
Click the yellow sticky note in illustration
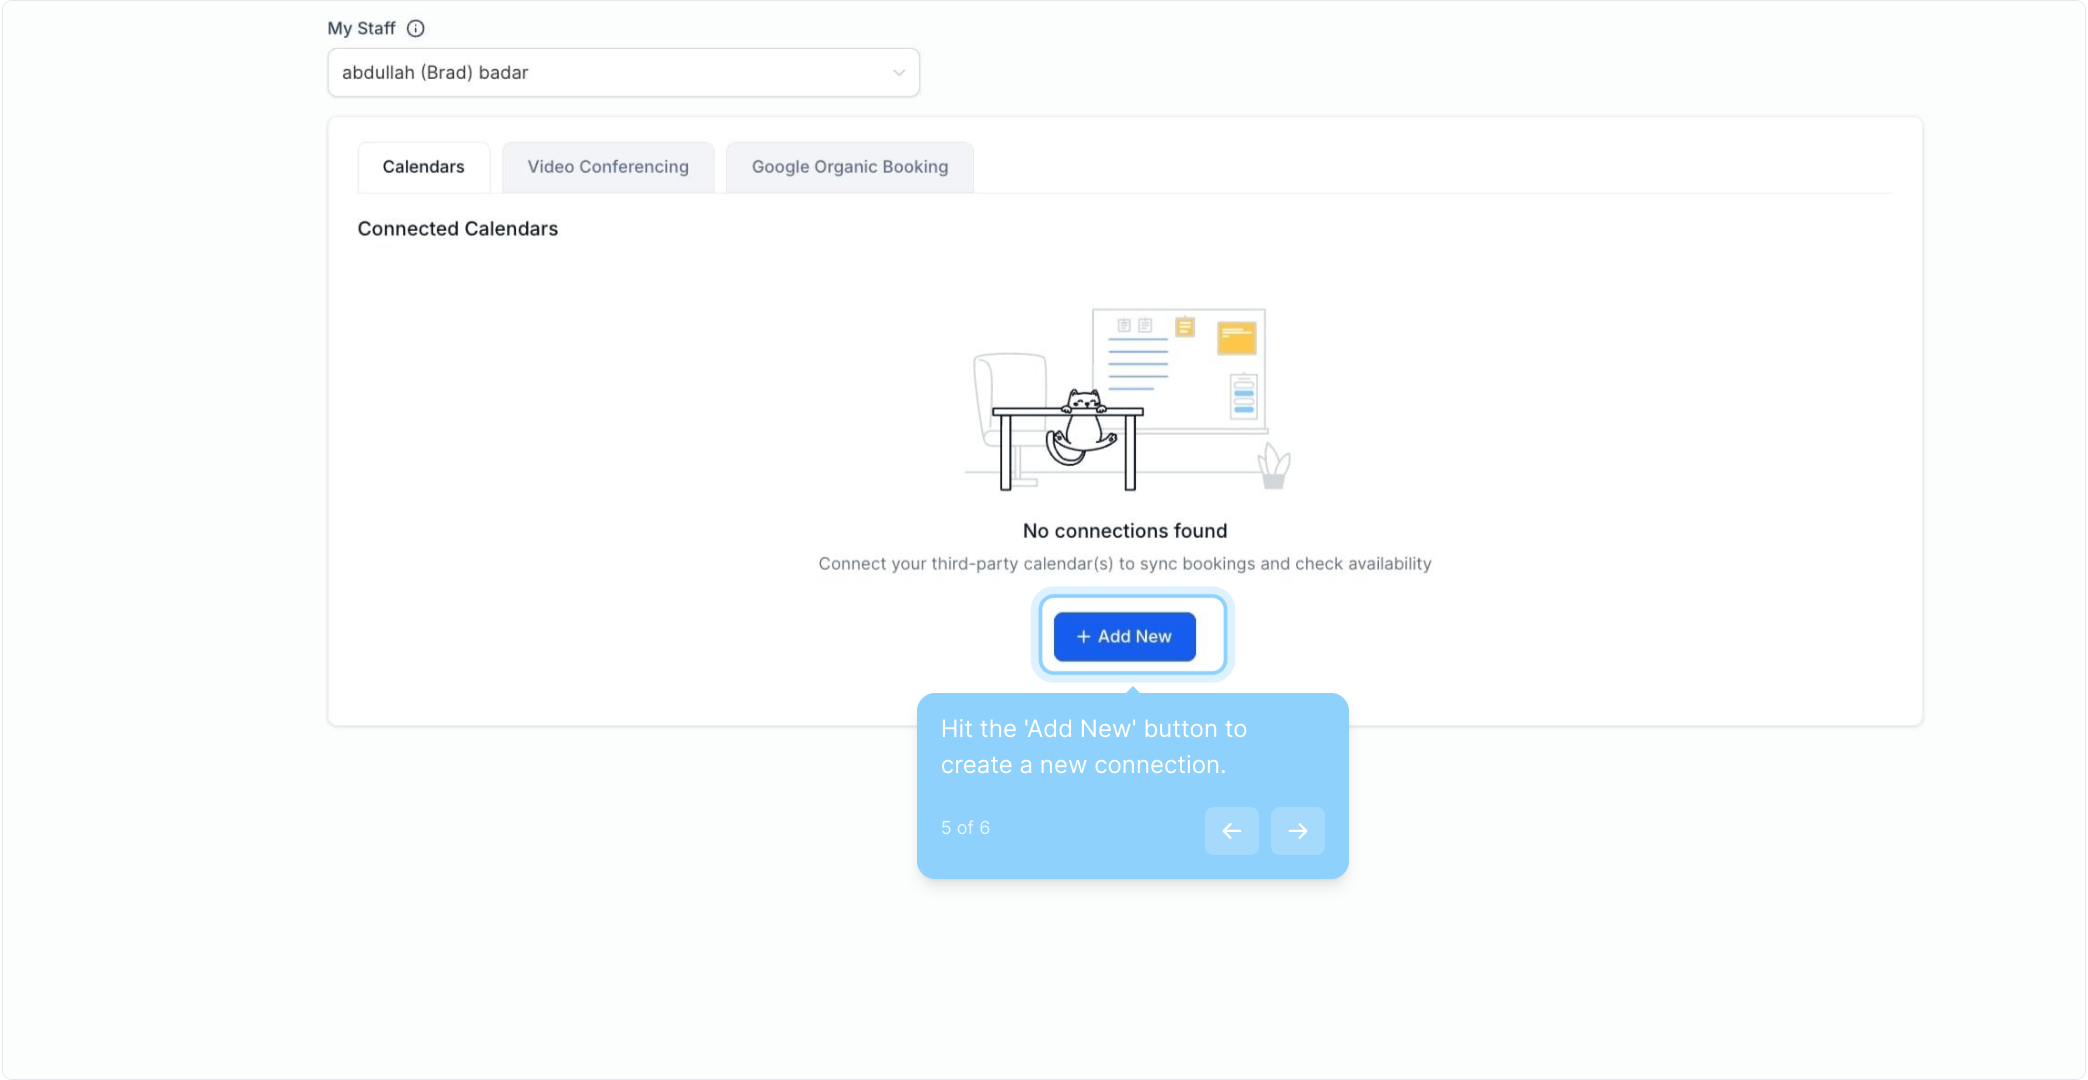point(1236,338)
